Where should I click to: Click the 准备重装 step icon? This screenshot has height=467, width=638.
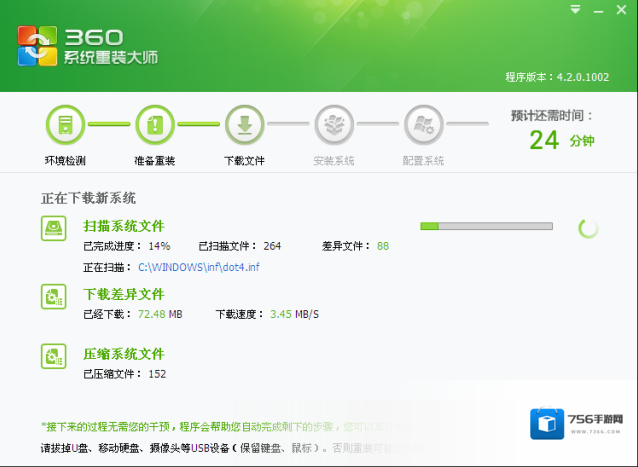coord(155,125)
